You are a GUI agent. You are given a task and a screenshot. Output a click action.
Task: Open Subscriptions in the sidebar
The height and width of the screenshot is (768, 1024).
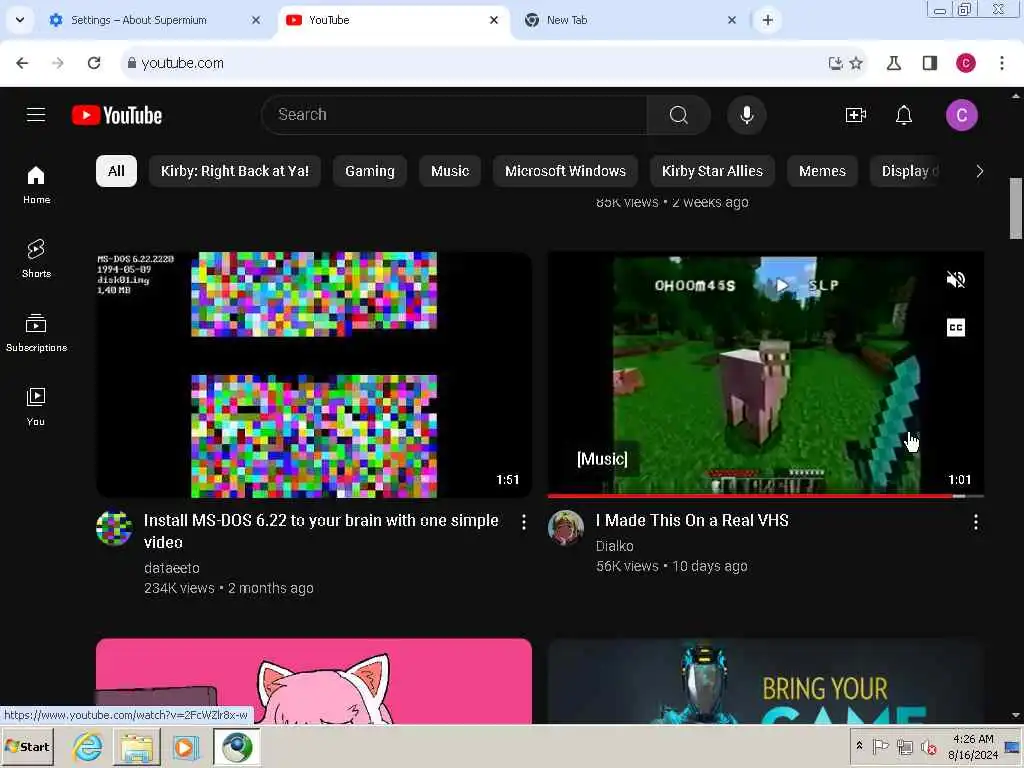pyautogui.click(x=36, y=332)
